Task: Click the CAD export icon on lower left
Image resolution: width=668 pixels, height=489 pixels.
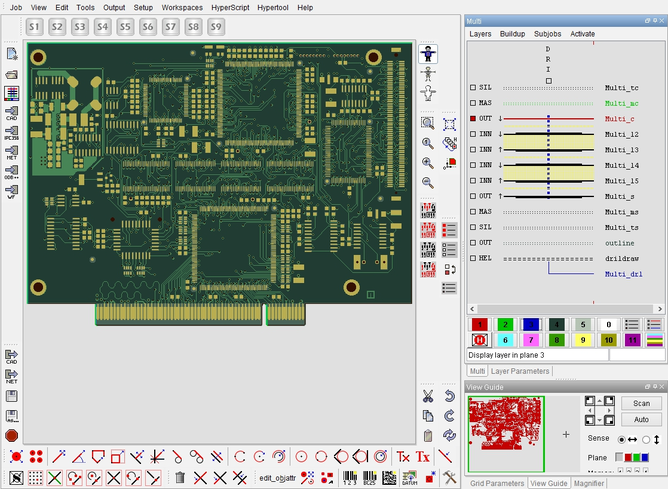Action: (12, 357)
